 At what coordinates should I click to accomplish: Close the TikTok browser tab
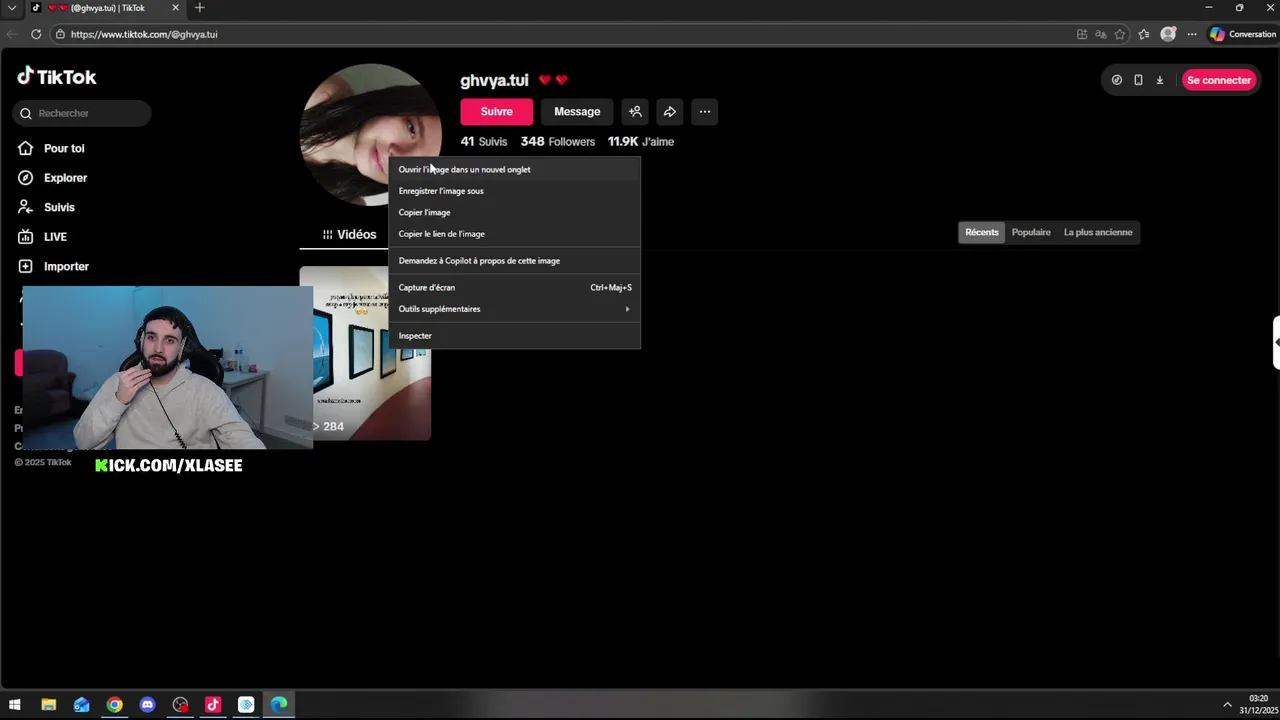point(176,8)
